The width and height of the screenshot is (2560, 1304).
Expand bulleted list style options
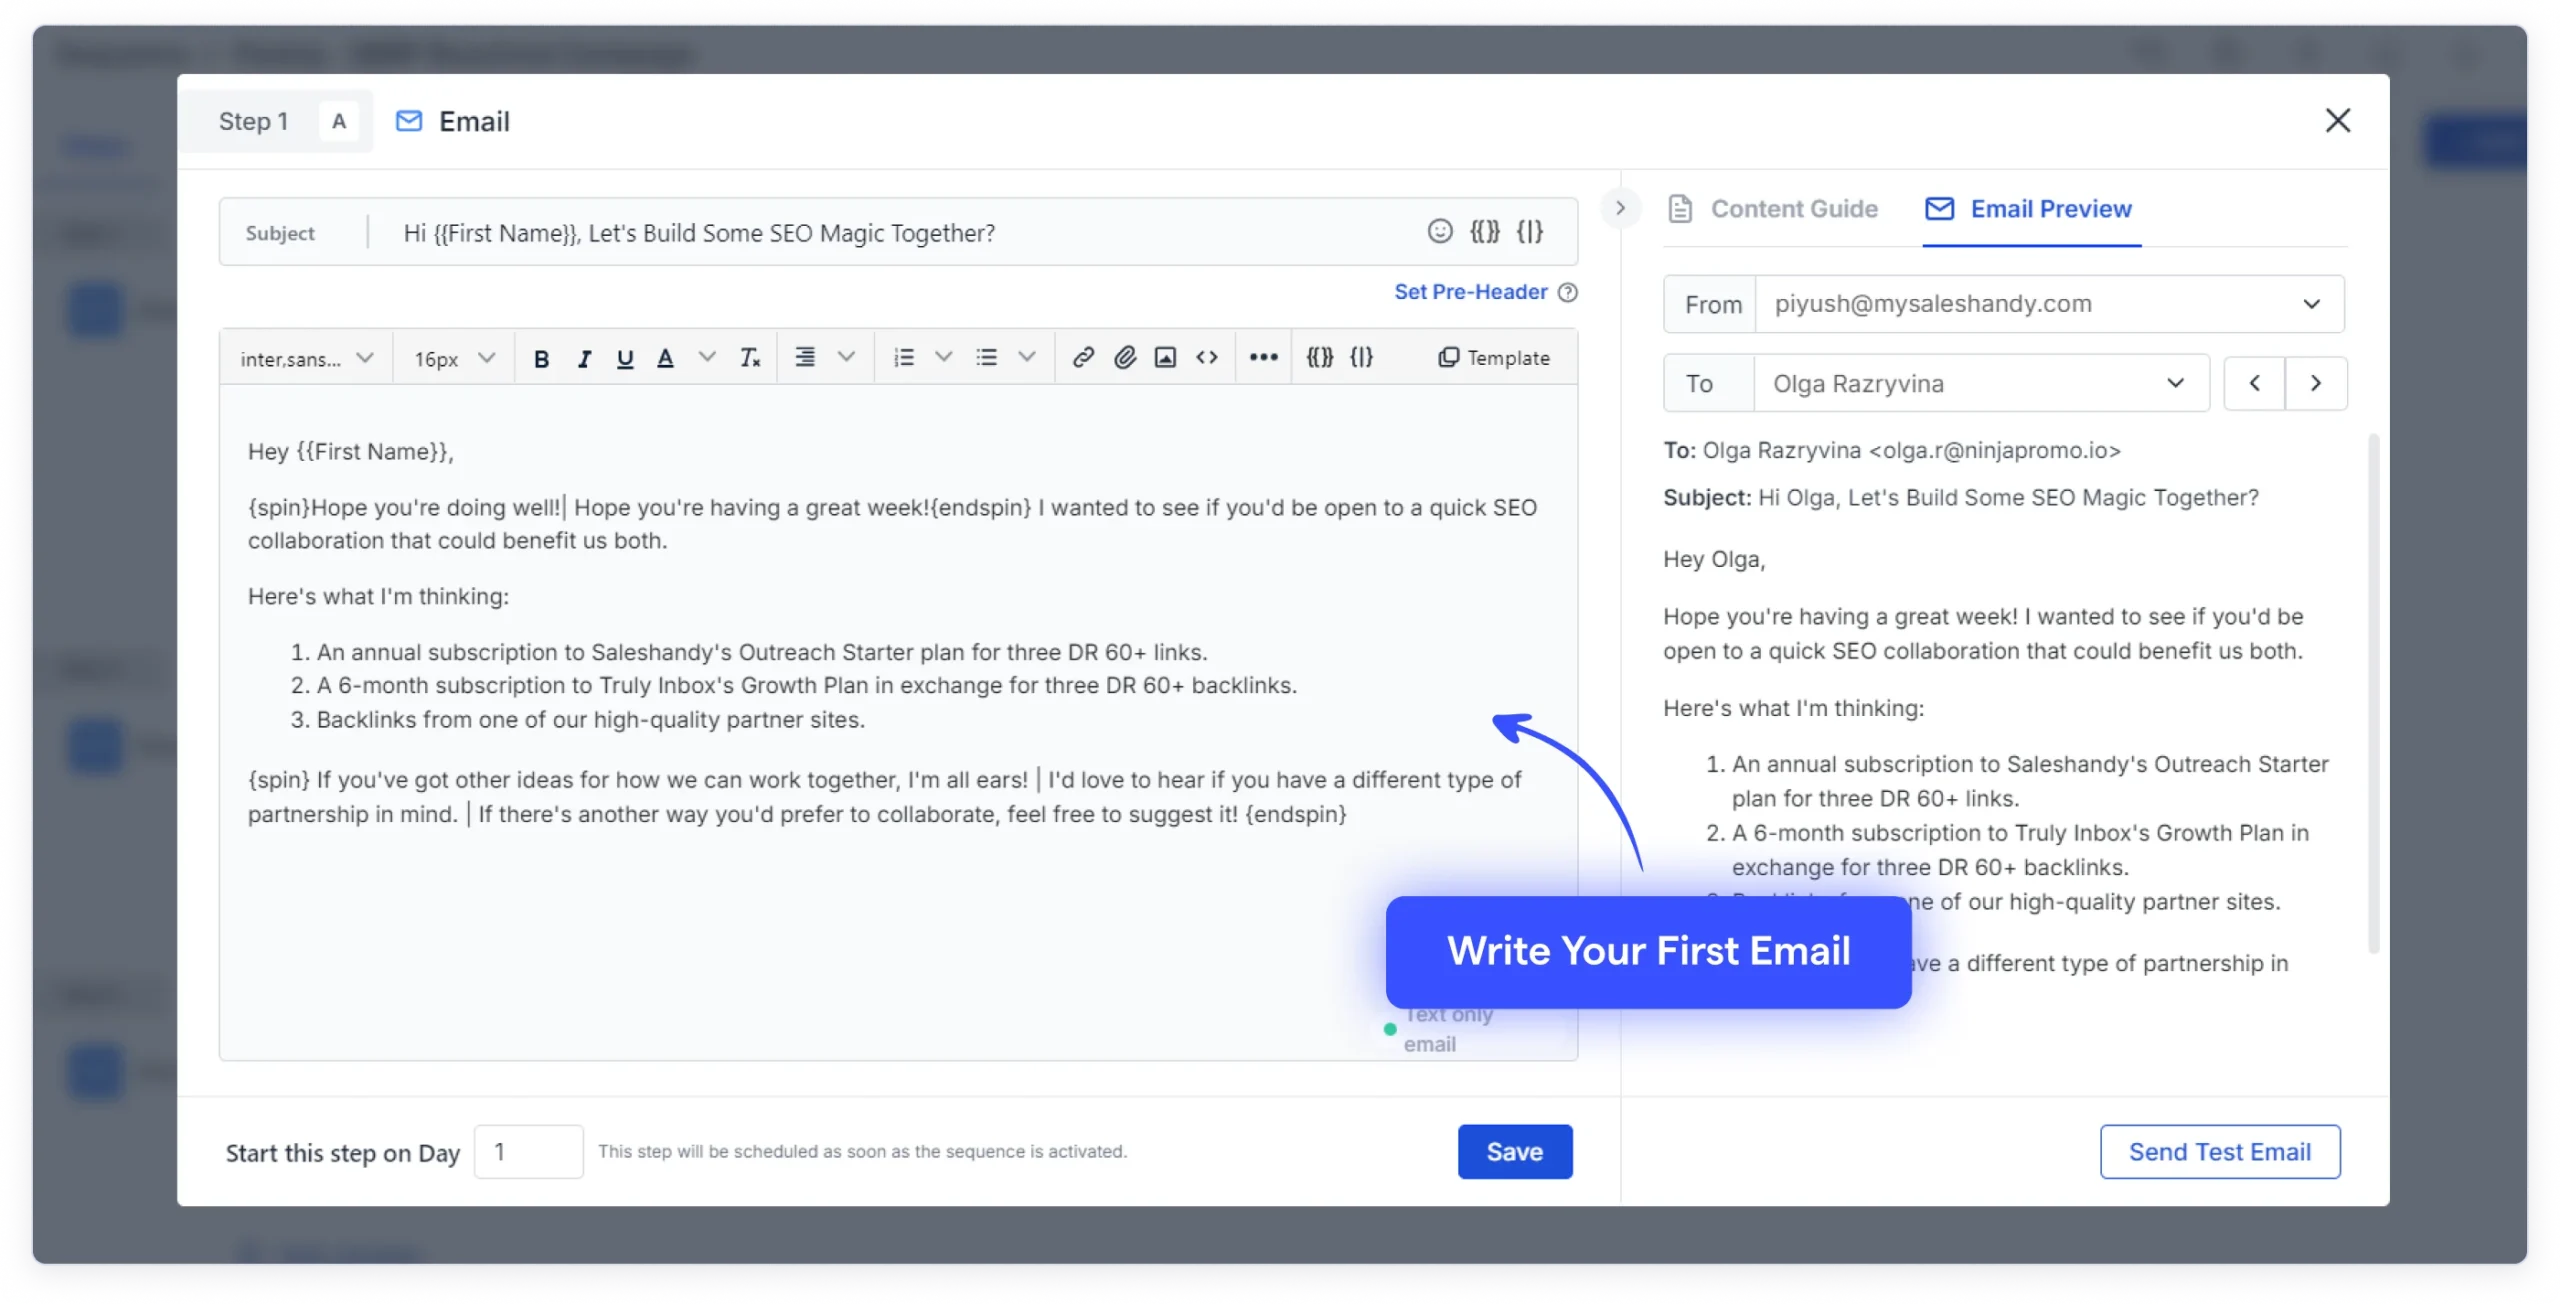(1027, 357)
